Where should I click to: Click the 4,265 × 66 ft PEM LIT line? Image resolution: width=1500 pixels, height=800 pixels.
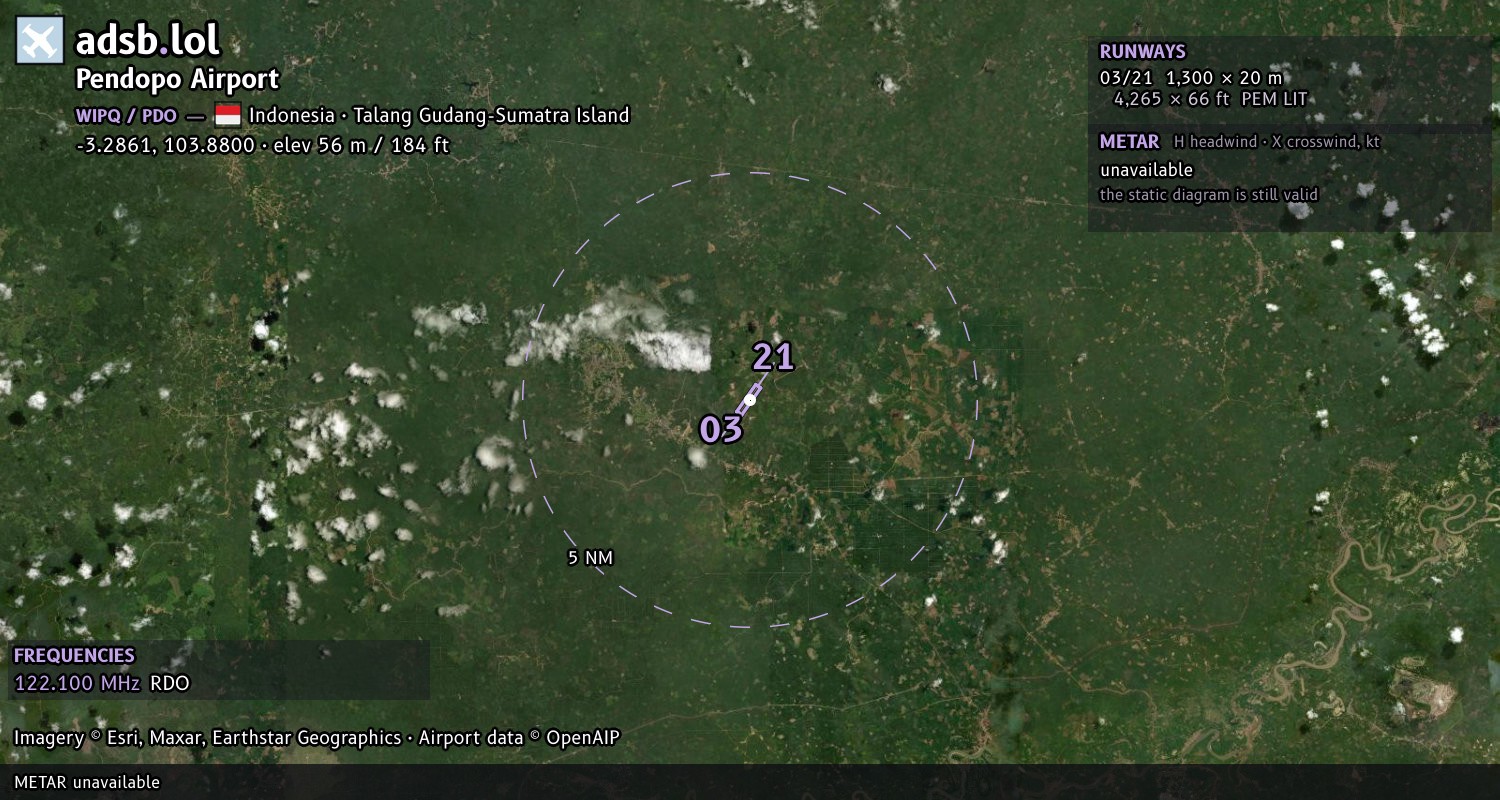tap(1210, 99)
